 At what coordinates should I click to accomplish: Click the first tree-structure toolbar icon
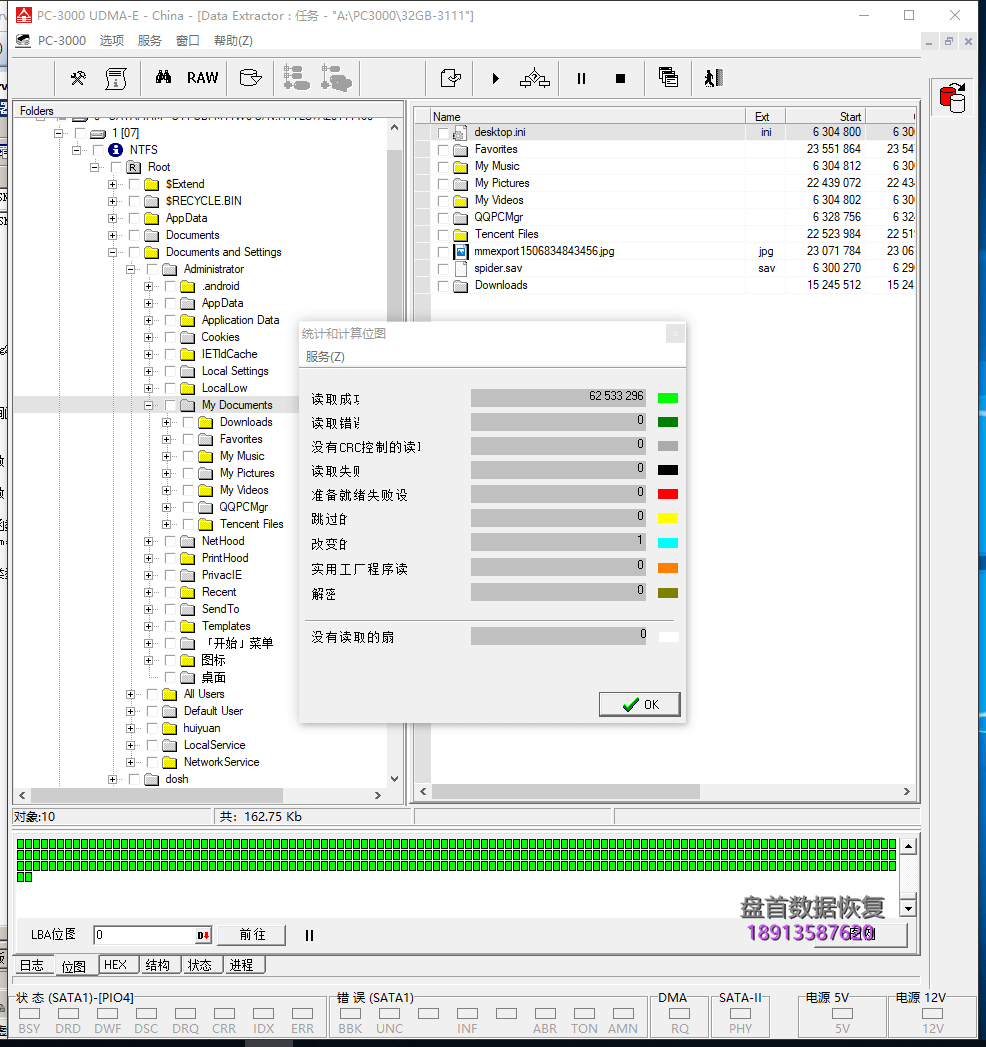[x=296, y=77]
